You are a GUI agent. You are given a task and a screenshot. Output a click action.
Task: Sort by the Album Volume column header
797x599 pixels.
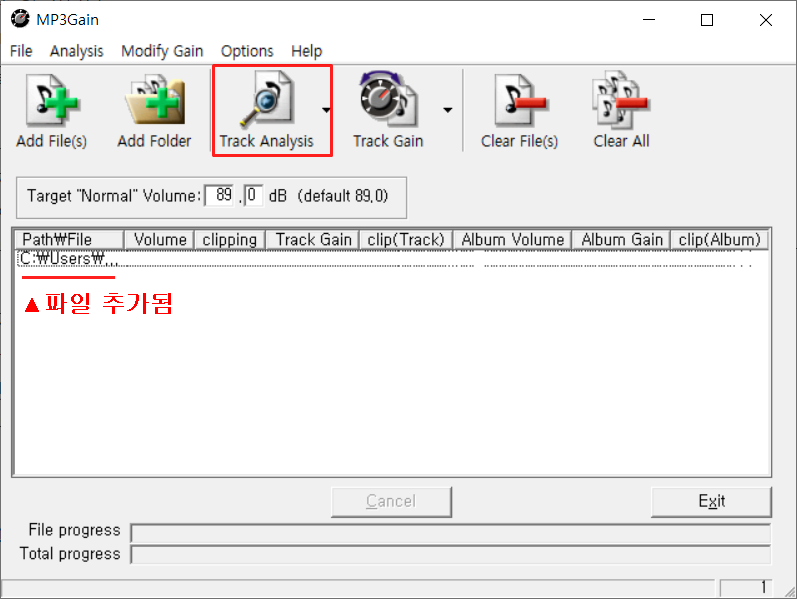512,239
